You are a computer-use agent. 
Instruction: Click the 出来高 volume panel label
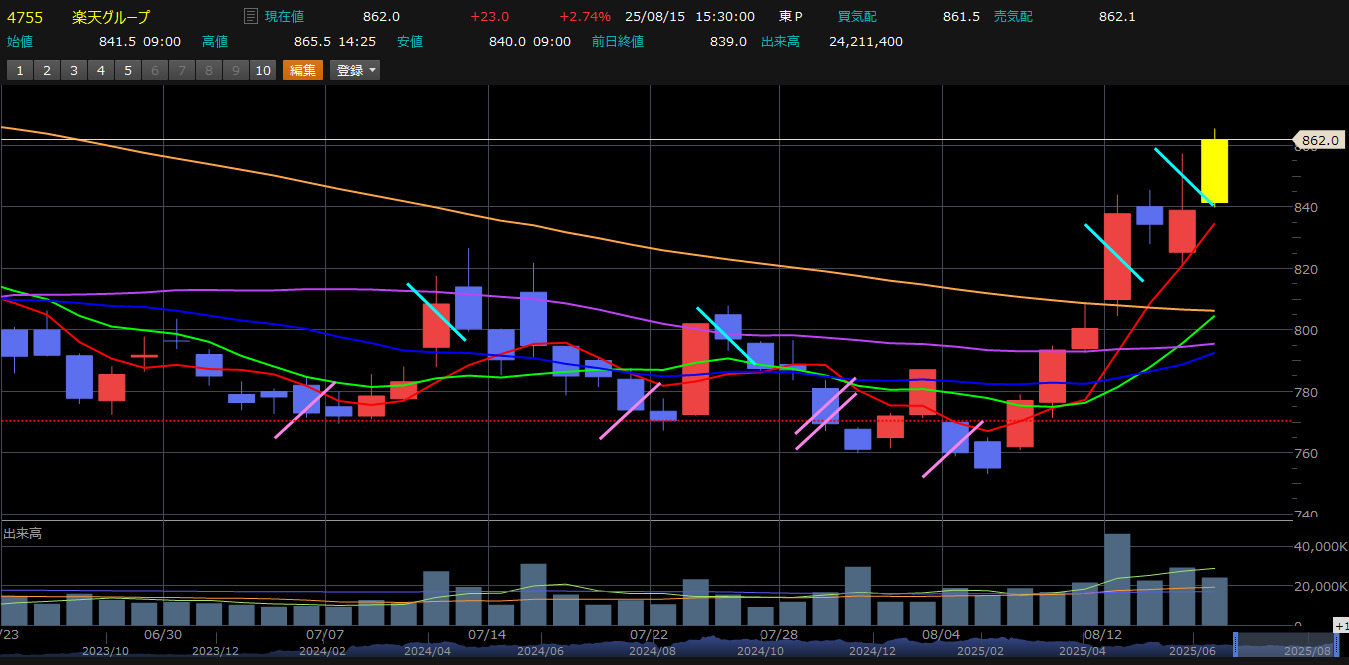(x=22, y=534)
